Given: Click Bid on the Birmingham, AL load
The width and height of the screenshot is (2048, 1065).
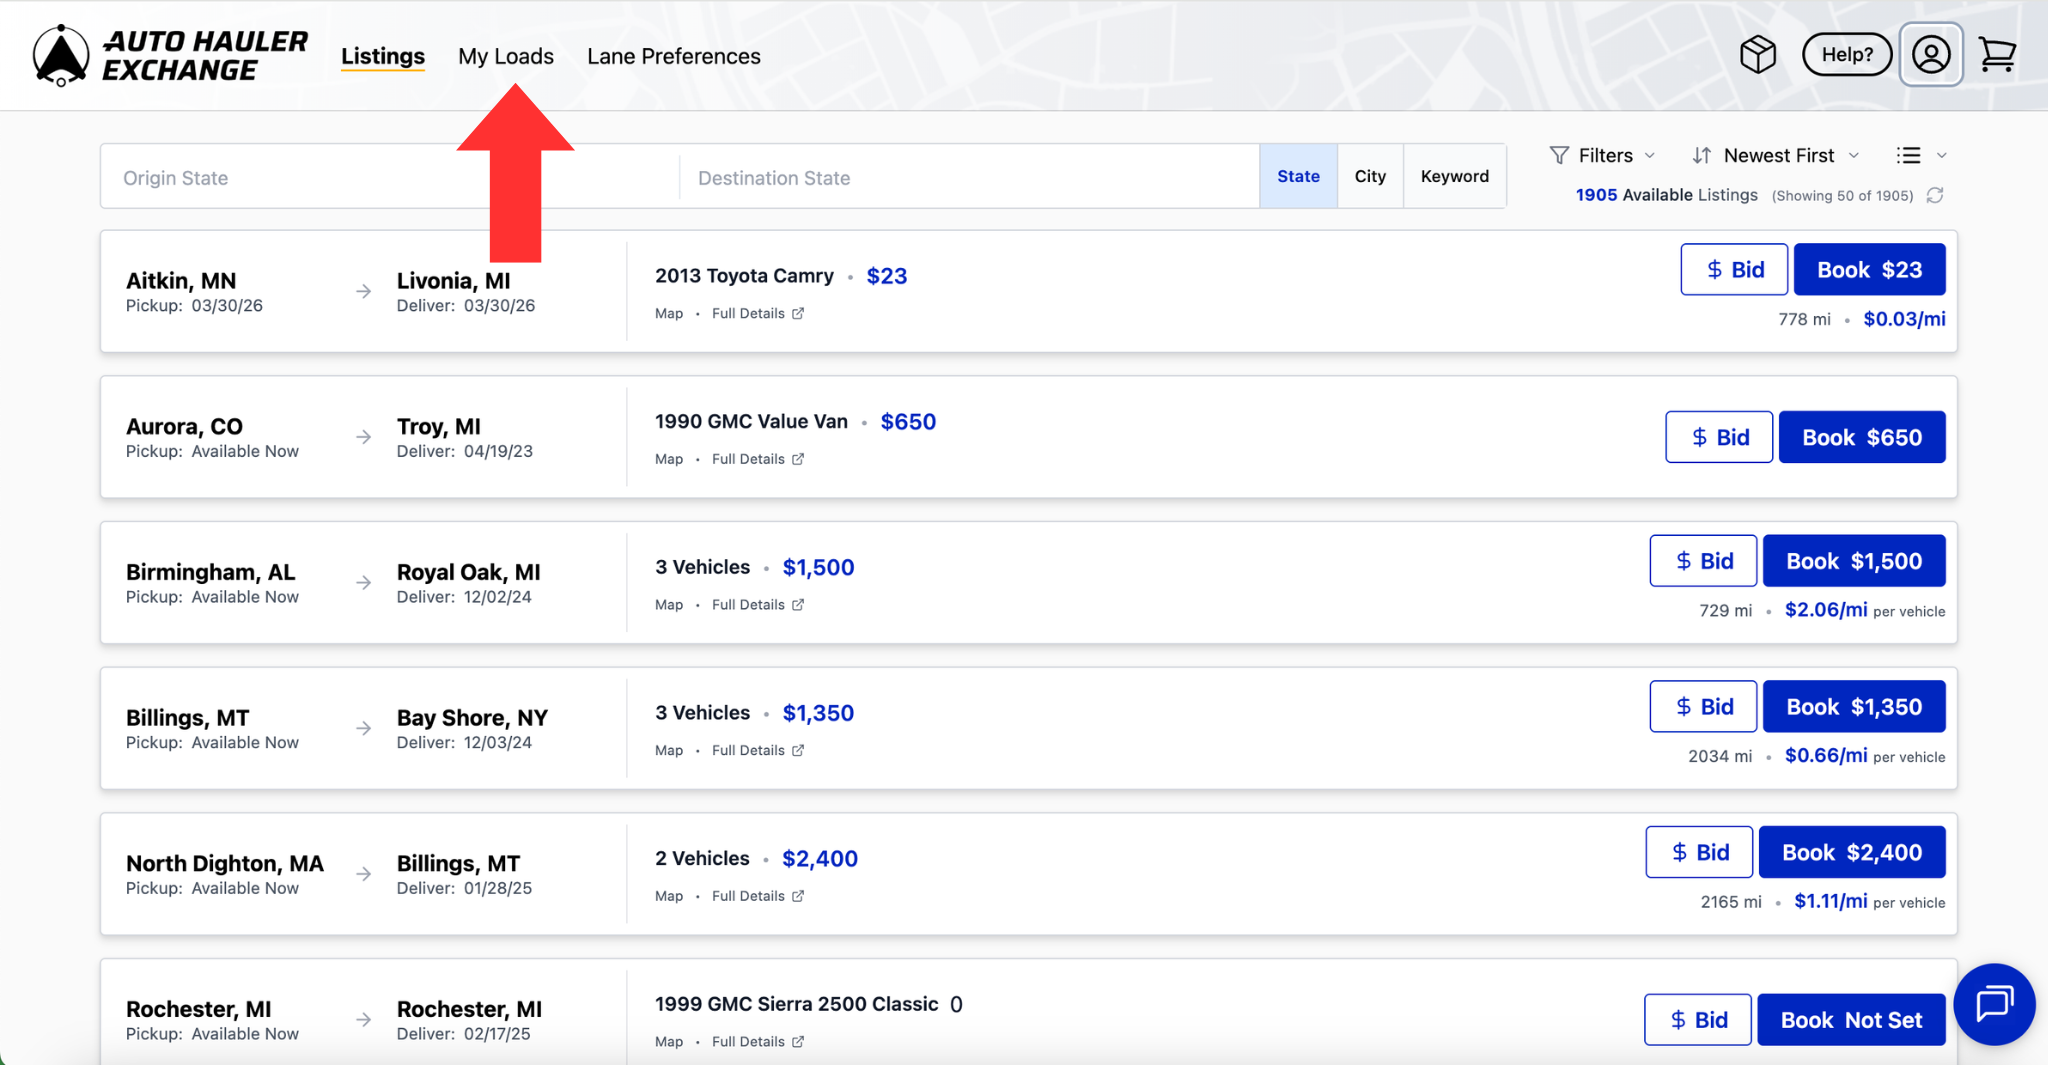Looking at the screenshot, I should [1703, 561].
